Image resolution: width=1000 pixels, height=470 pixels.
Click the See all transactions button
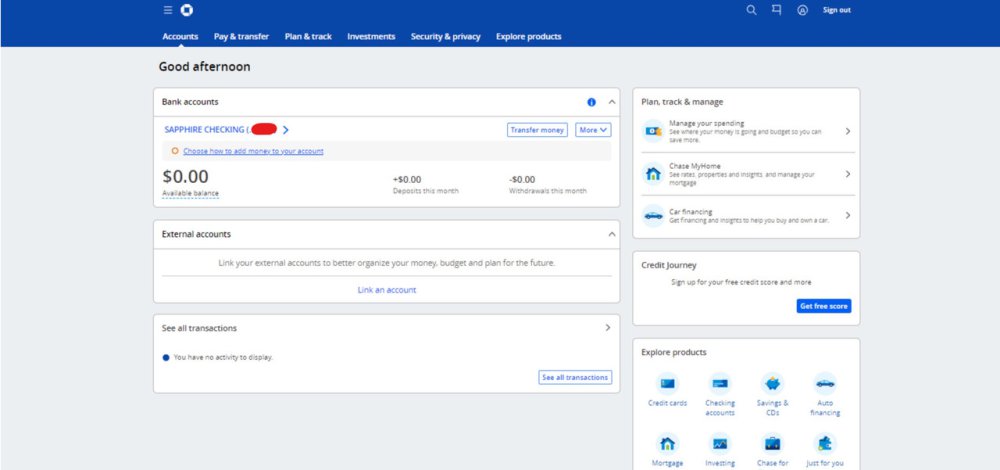(x=575, y=378)
